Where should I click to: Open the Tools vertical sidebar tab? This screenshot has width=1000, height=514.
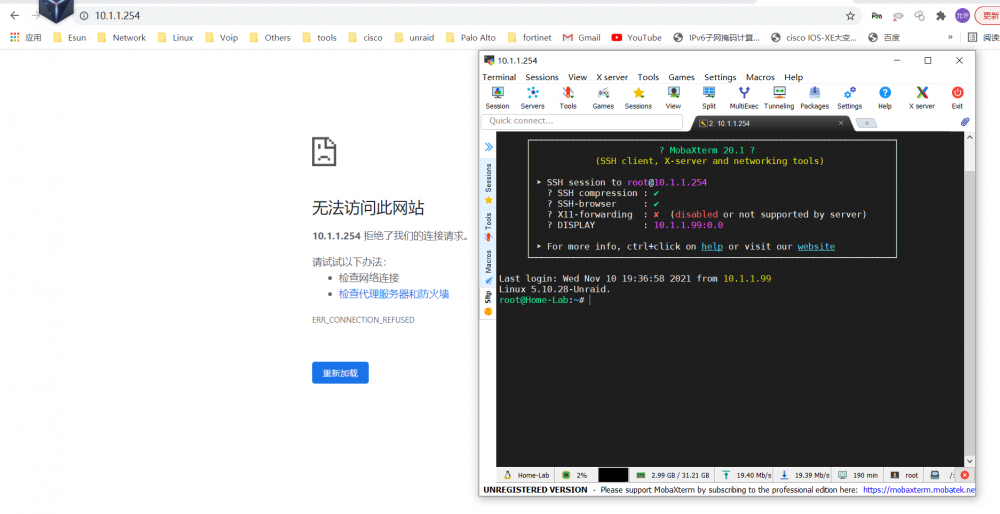point(489,227)
